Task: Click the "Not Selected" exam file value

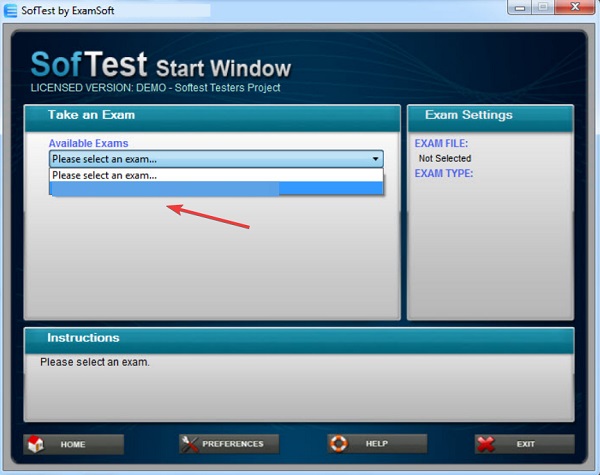Action: click(x=445, y=158)
